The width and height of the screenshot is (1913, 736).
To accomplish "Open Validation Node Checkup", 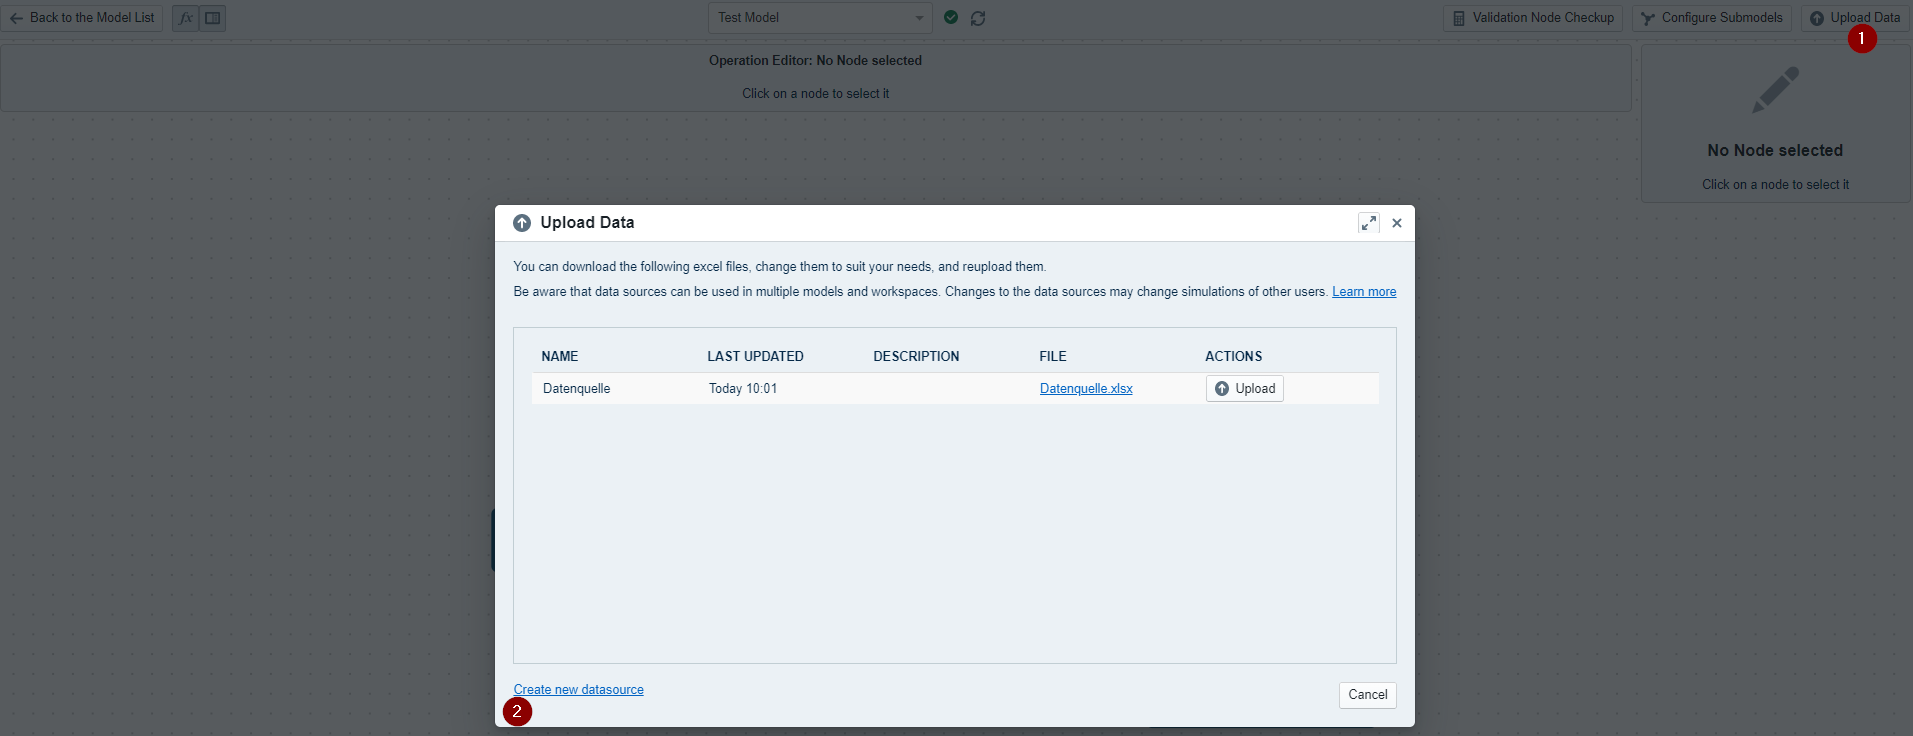I will [1532, 18].
